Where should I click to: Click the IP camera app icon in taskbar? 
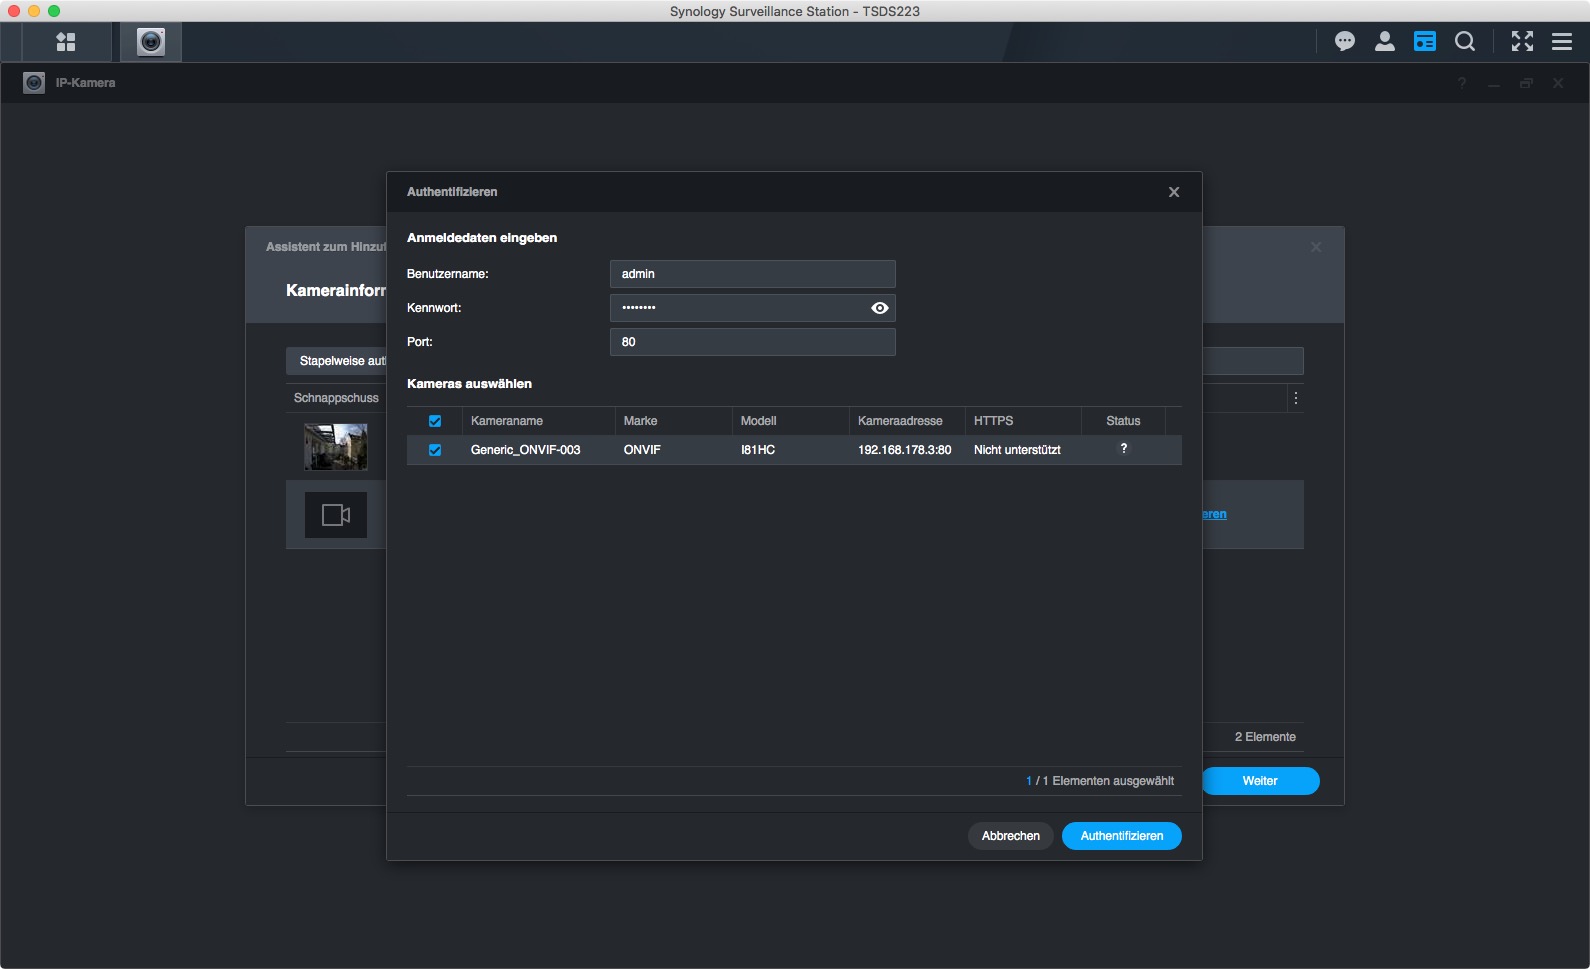(x=151, y=42)
